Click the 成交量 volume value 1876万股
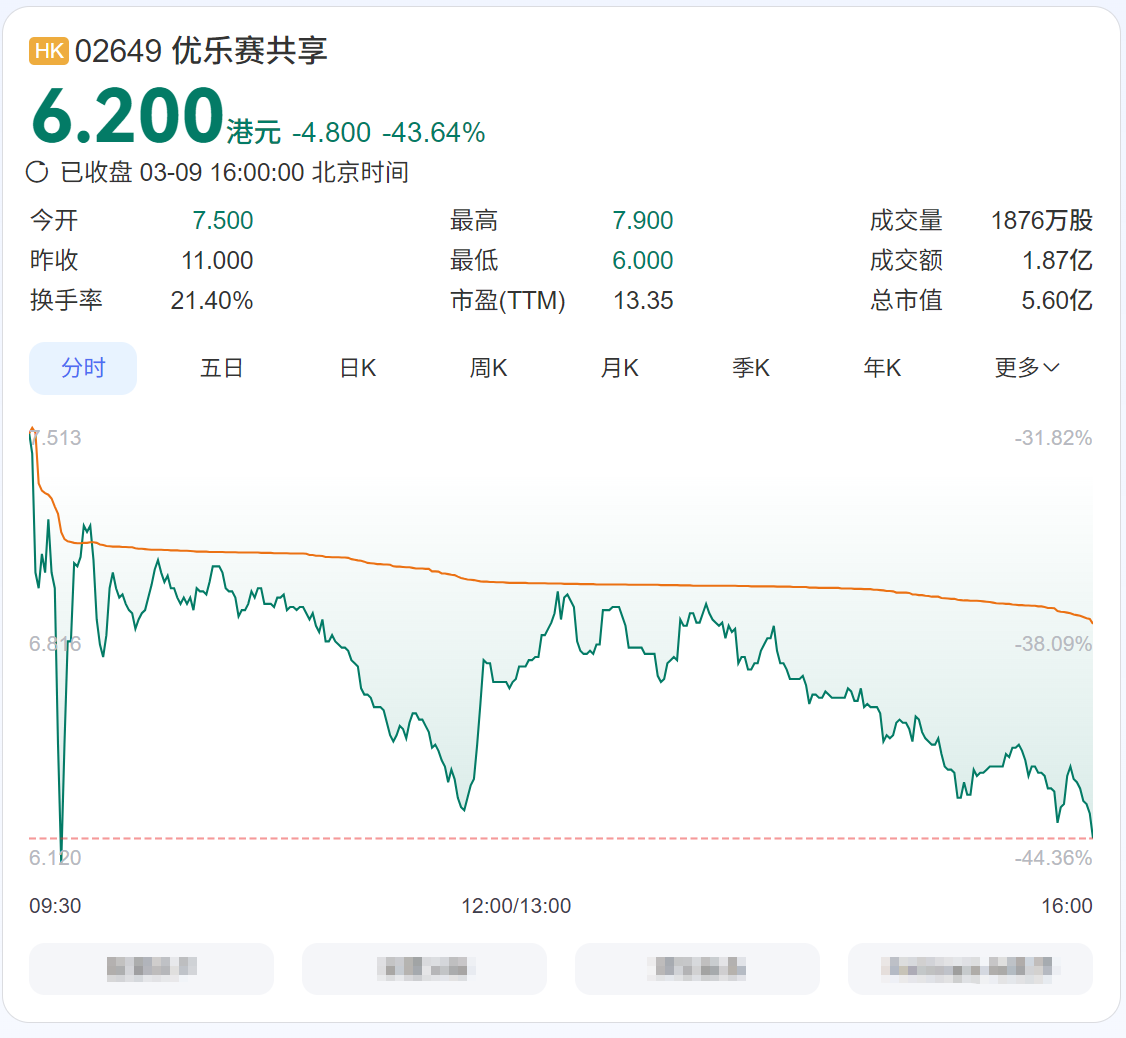1126x1038 pixels. coord(1041,221)
